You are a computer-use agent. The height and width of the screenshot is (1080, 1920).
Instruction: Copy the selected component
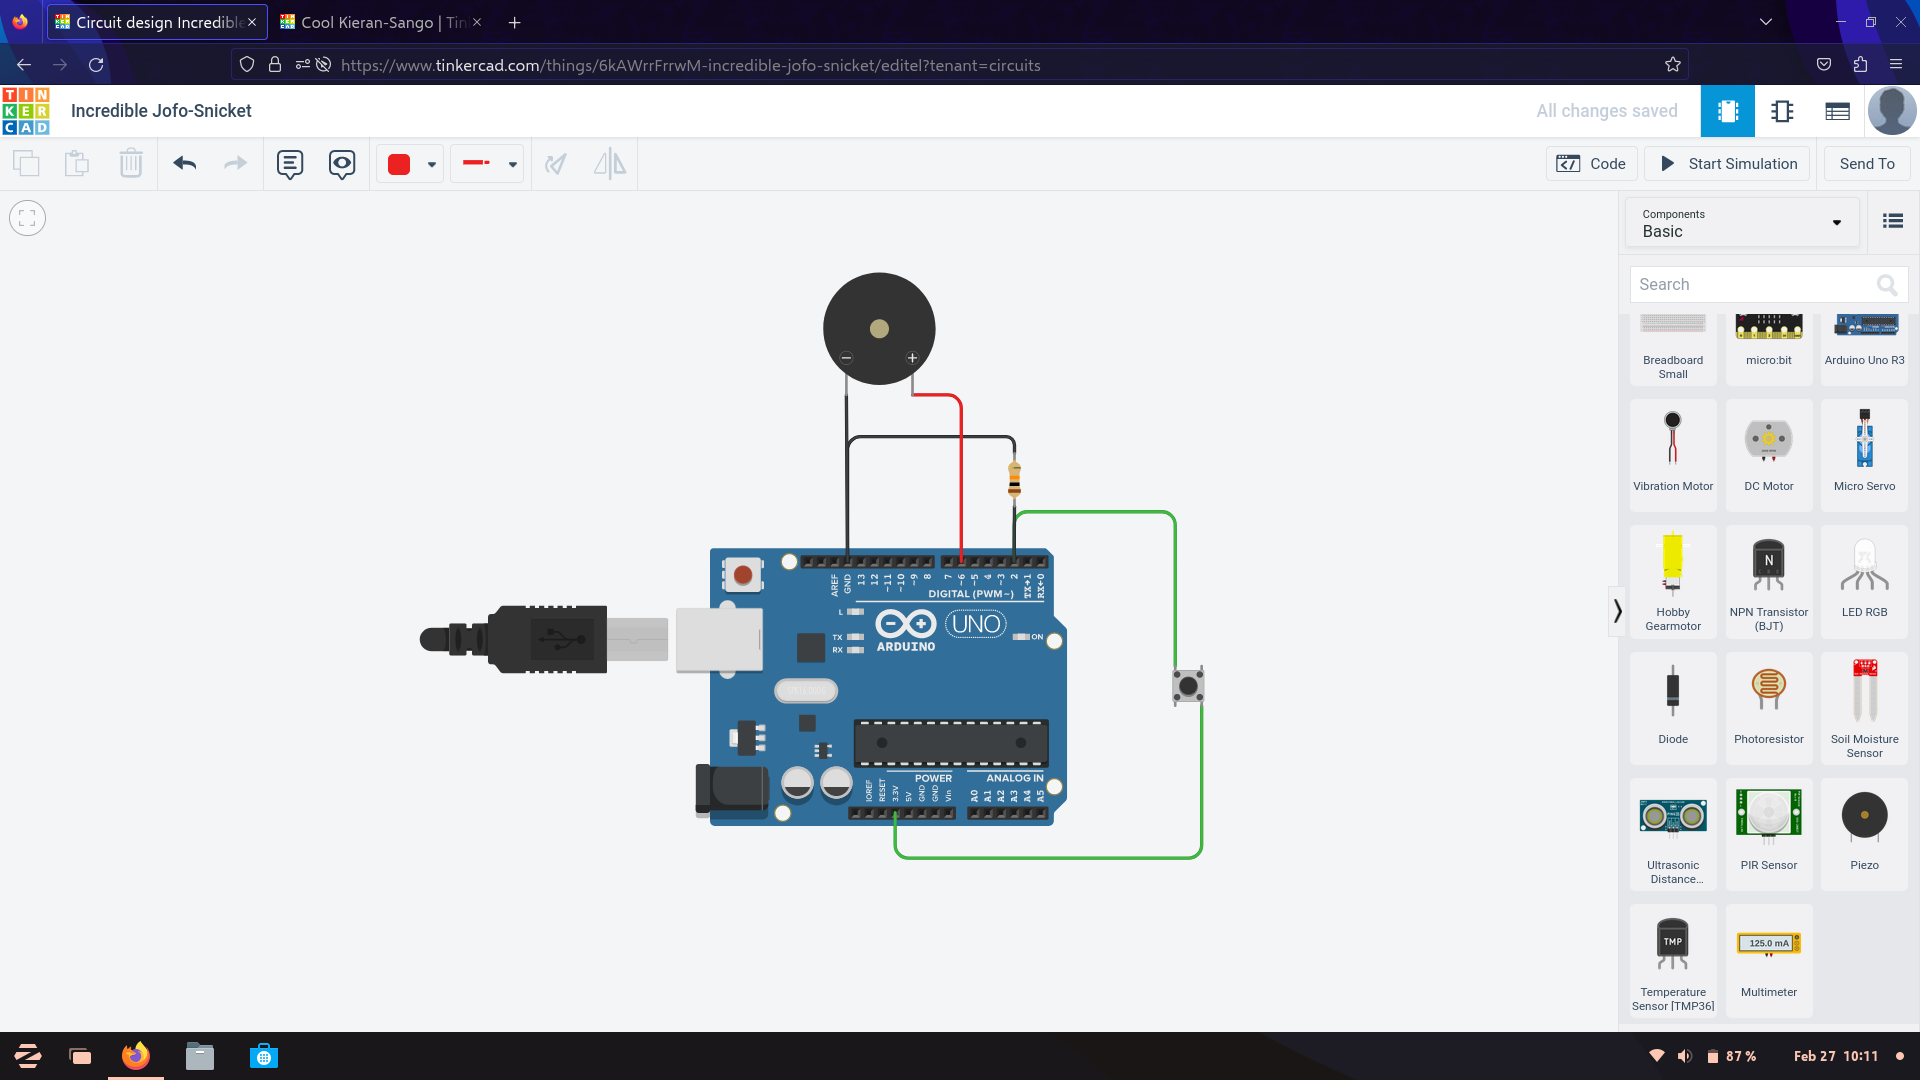coord(26,164)
